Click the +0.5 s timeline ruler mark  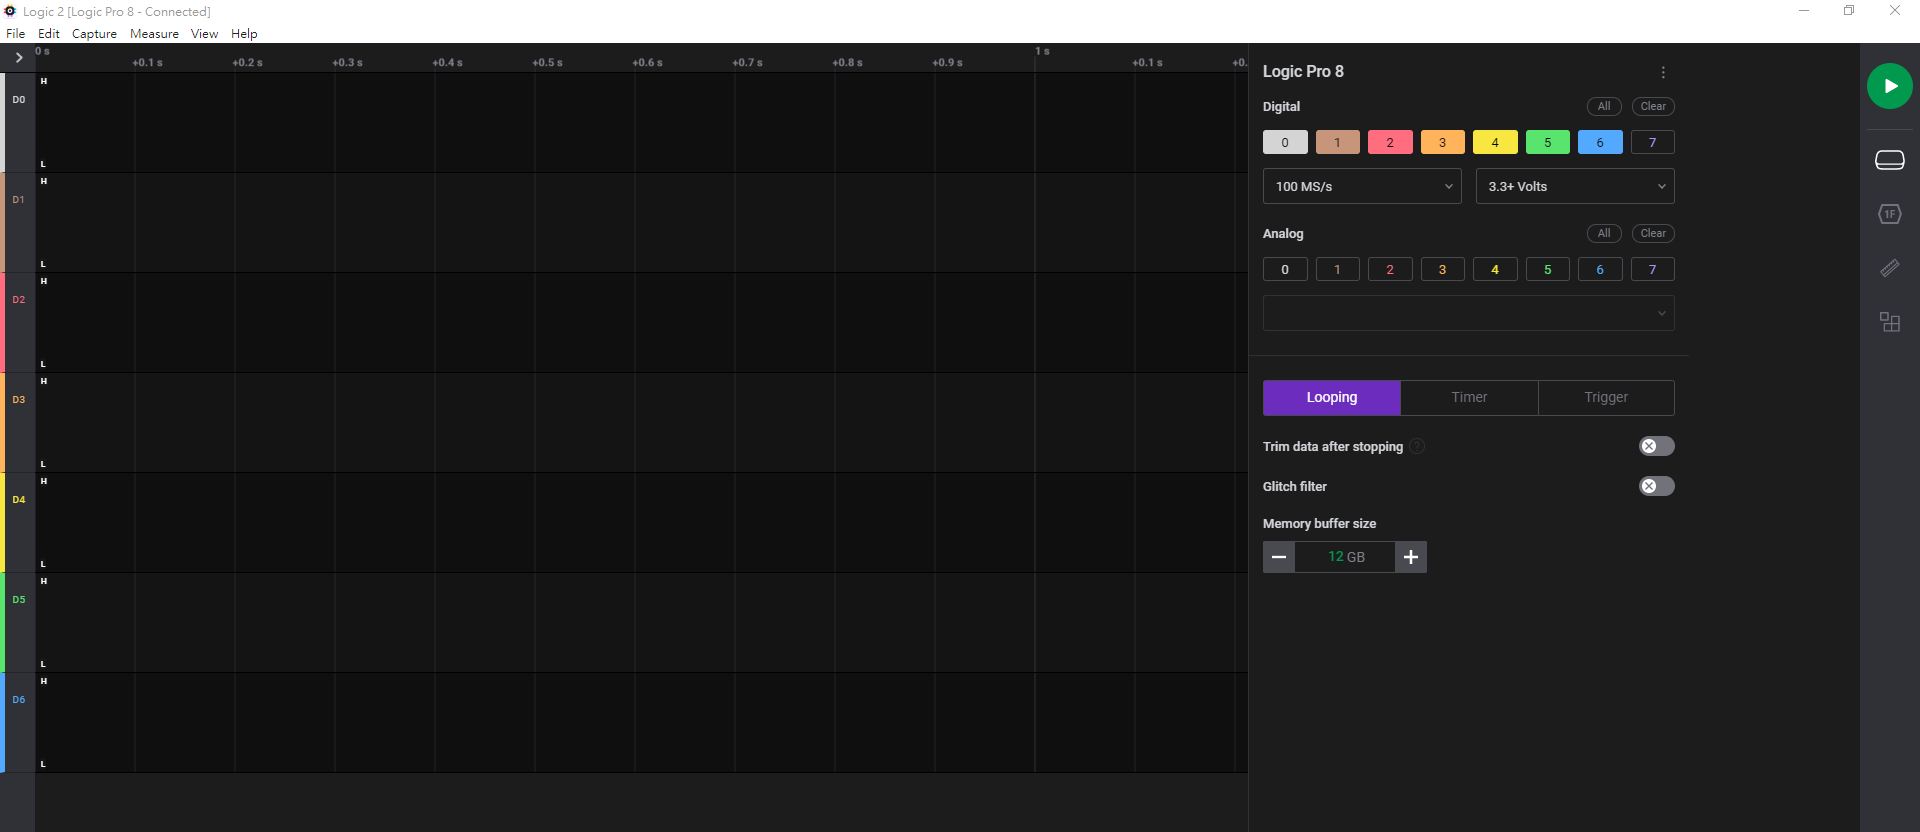coord(547,63)
